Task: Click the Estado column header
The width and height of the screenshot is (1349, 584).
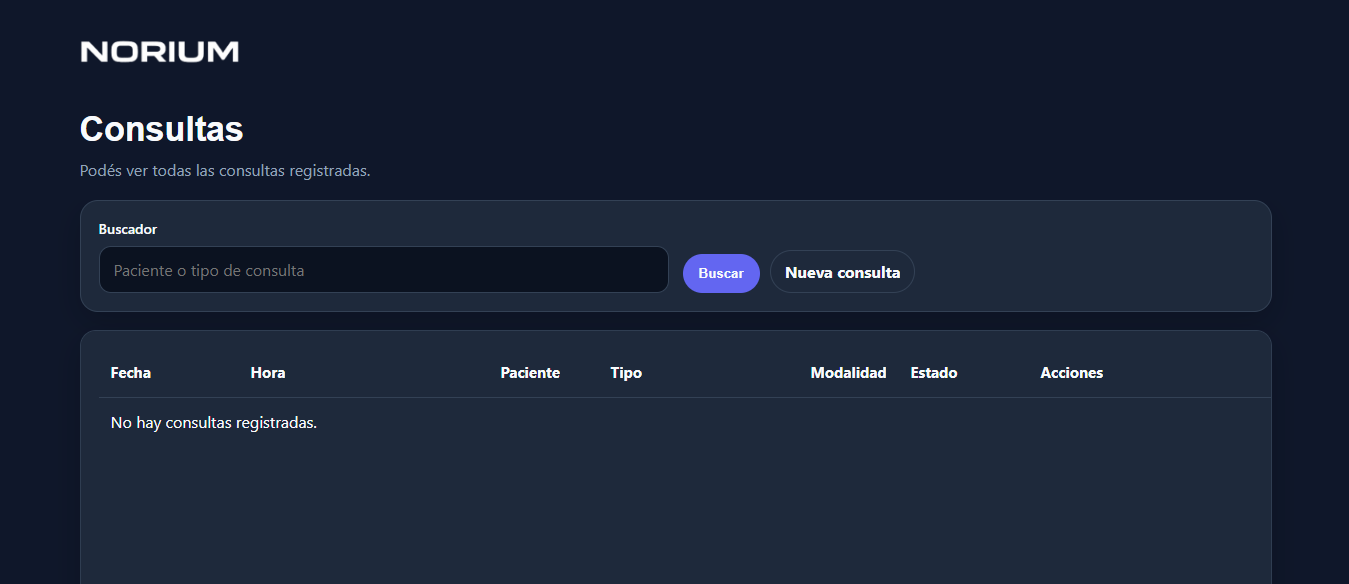Action: [x=934, y=373]
